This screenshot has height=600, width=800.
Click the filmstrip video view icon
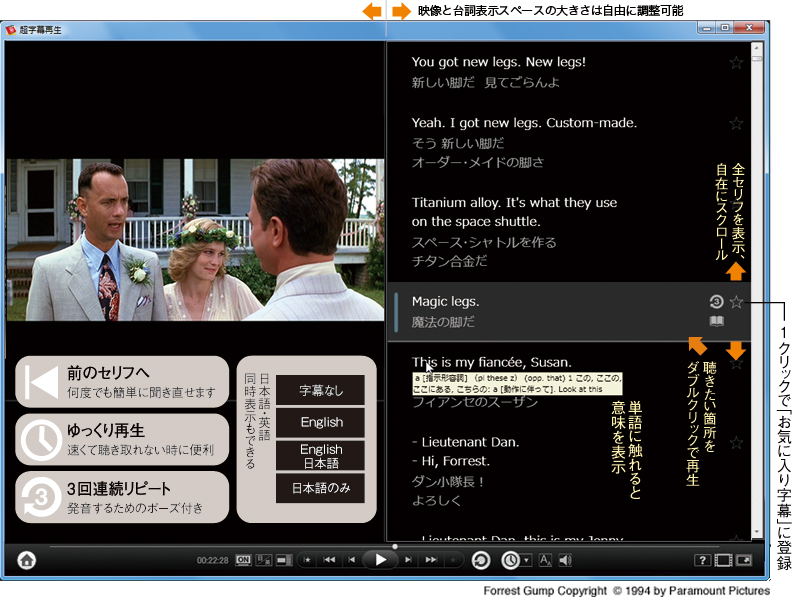point(723,560)
